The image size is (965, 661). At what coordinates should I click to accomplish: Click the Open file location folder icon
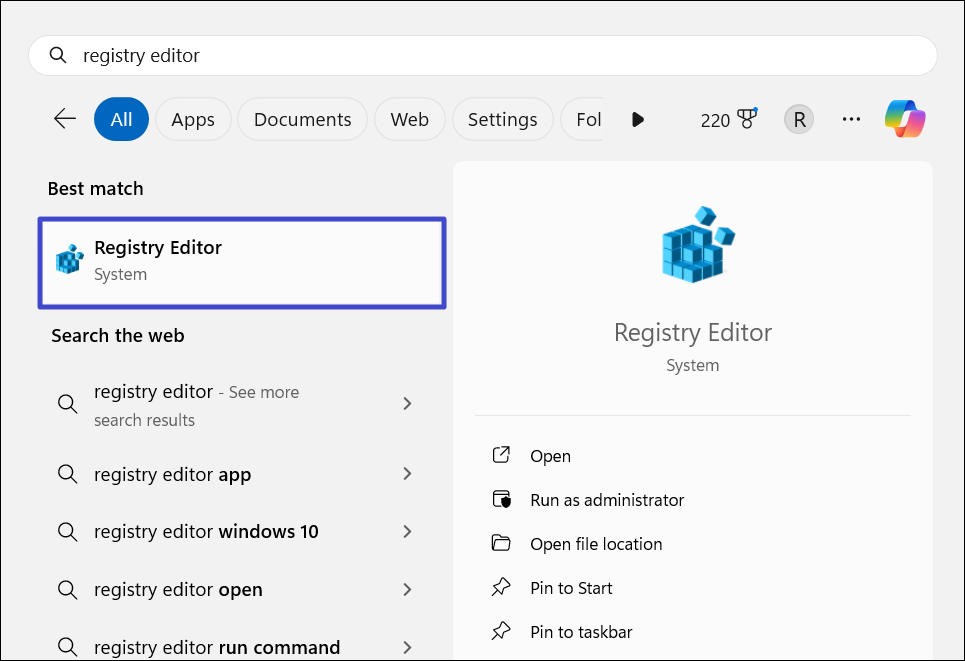pos(502,544)
